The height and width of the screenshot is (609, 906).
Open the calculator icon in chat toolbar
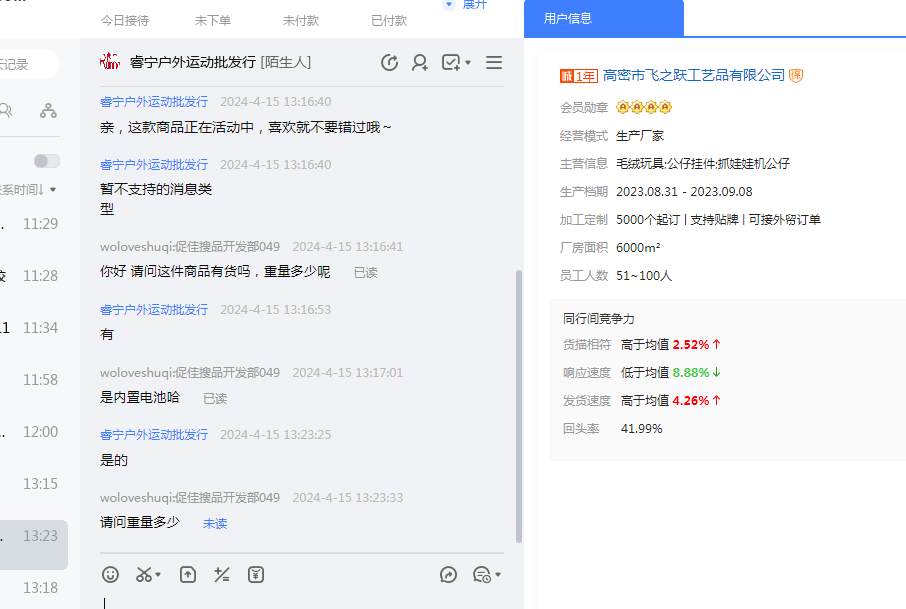point(222,574)
